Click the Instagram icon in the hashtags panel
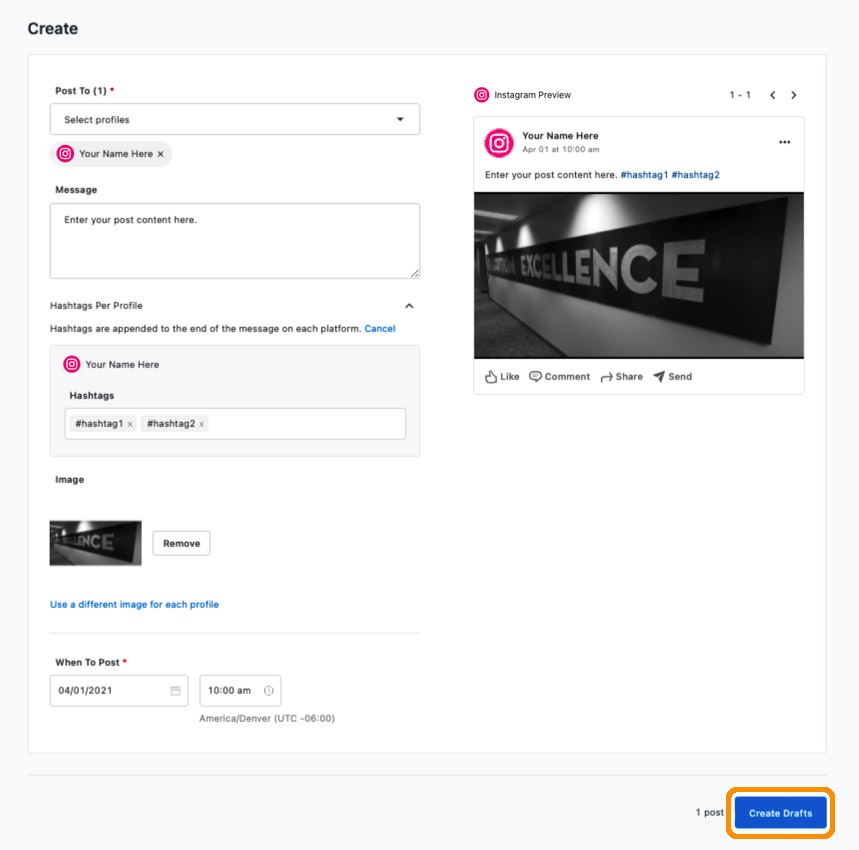 [x=72, y=364]
